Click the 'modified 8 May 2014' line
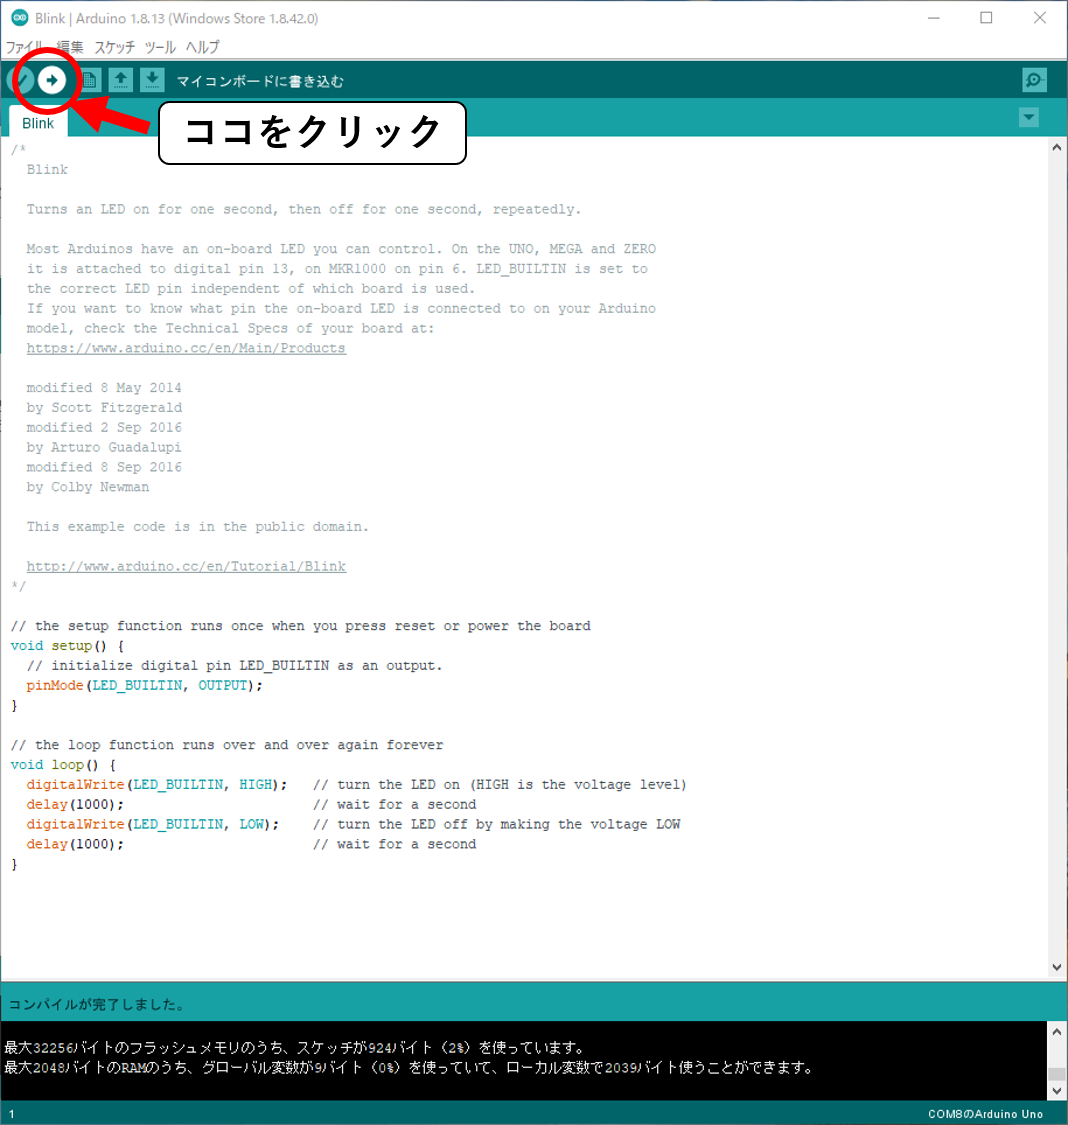 tap(104, 387)
